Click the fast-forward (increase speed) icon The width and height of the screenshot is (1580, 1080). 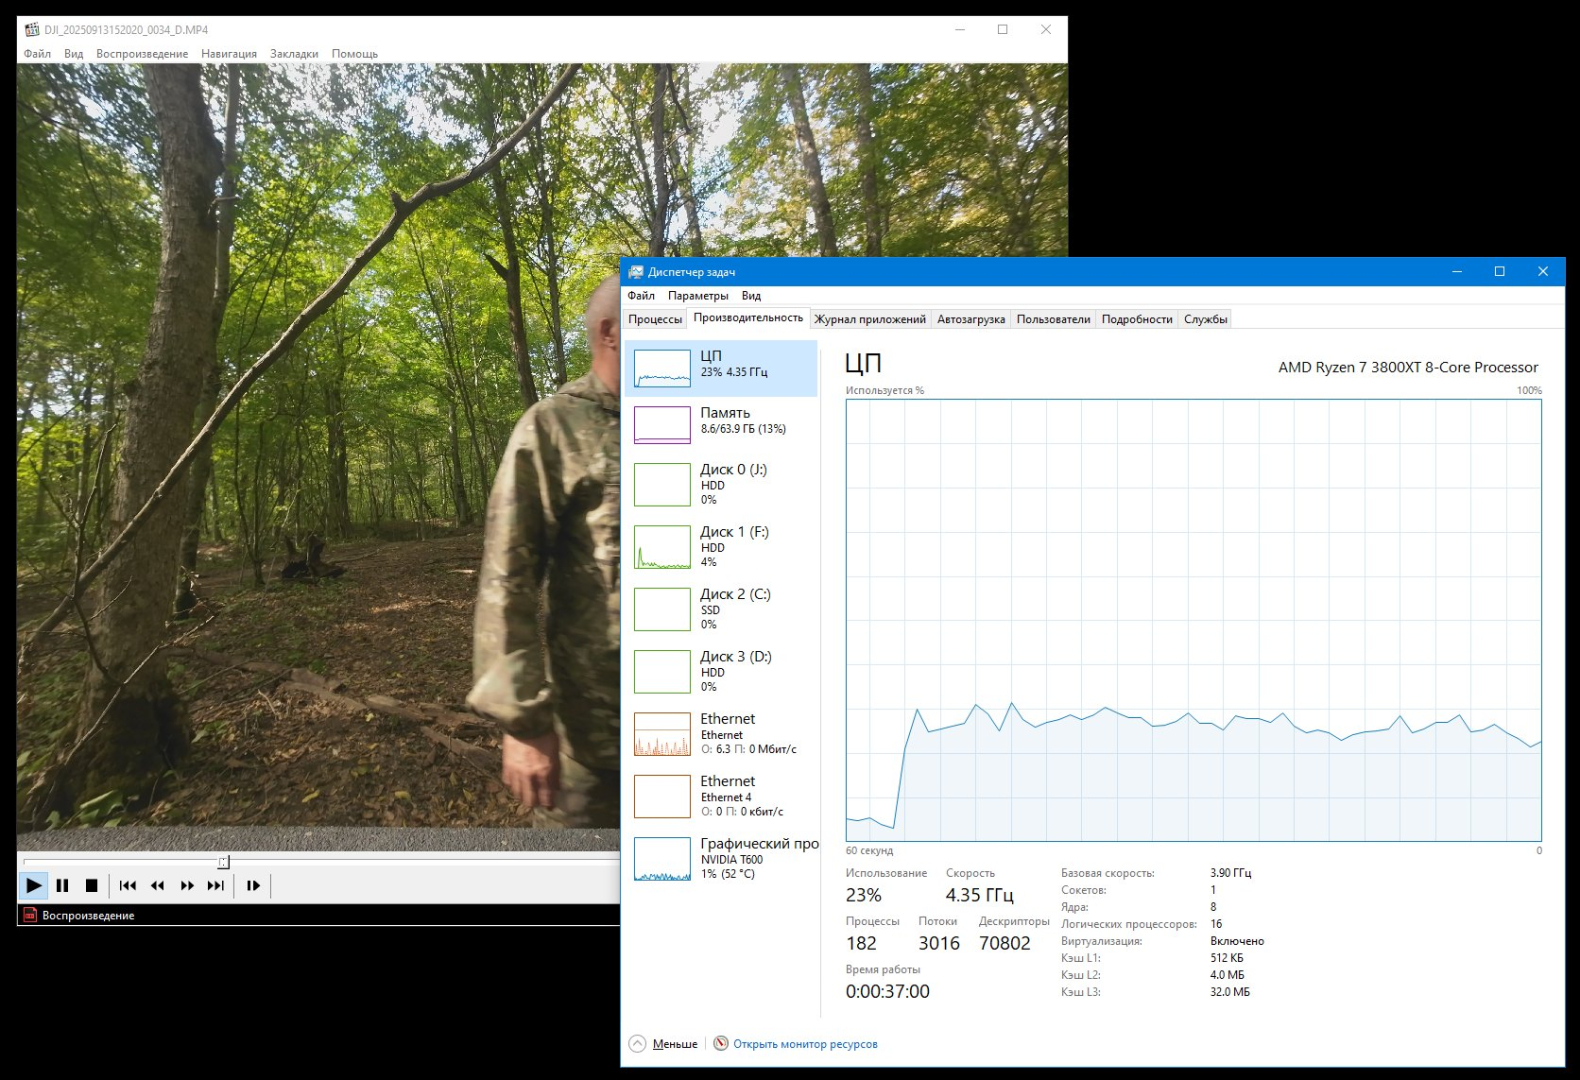(x=187, y=885)
